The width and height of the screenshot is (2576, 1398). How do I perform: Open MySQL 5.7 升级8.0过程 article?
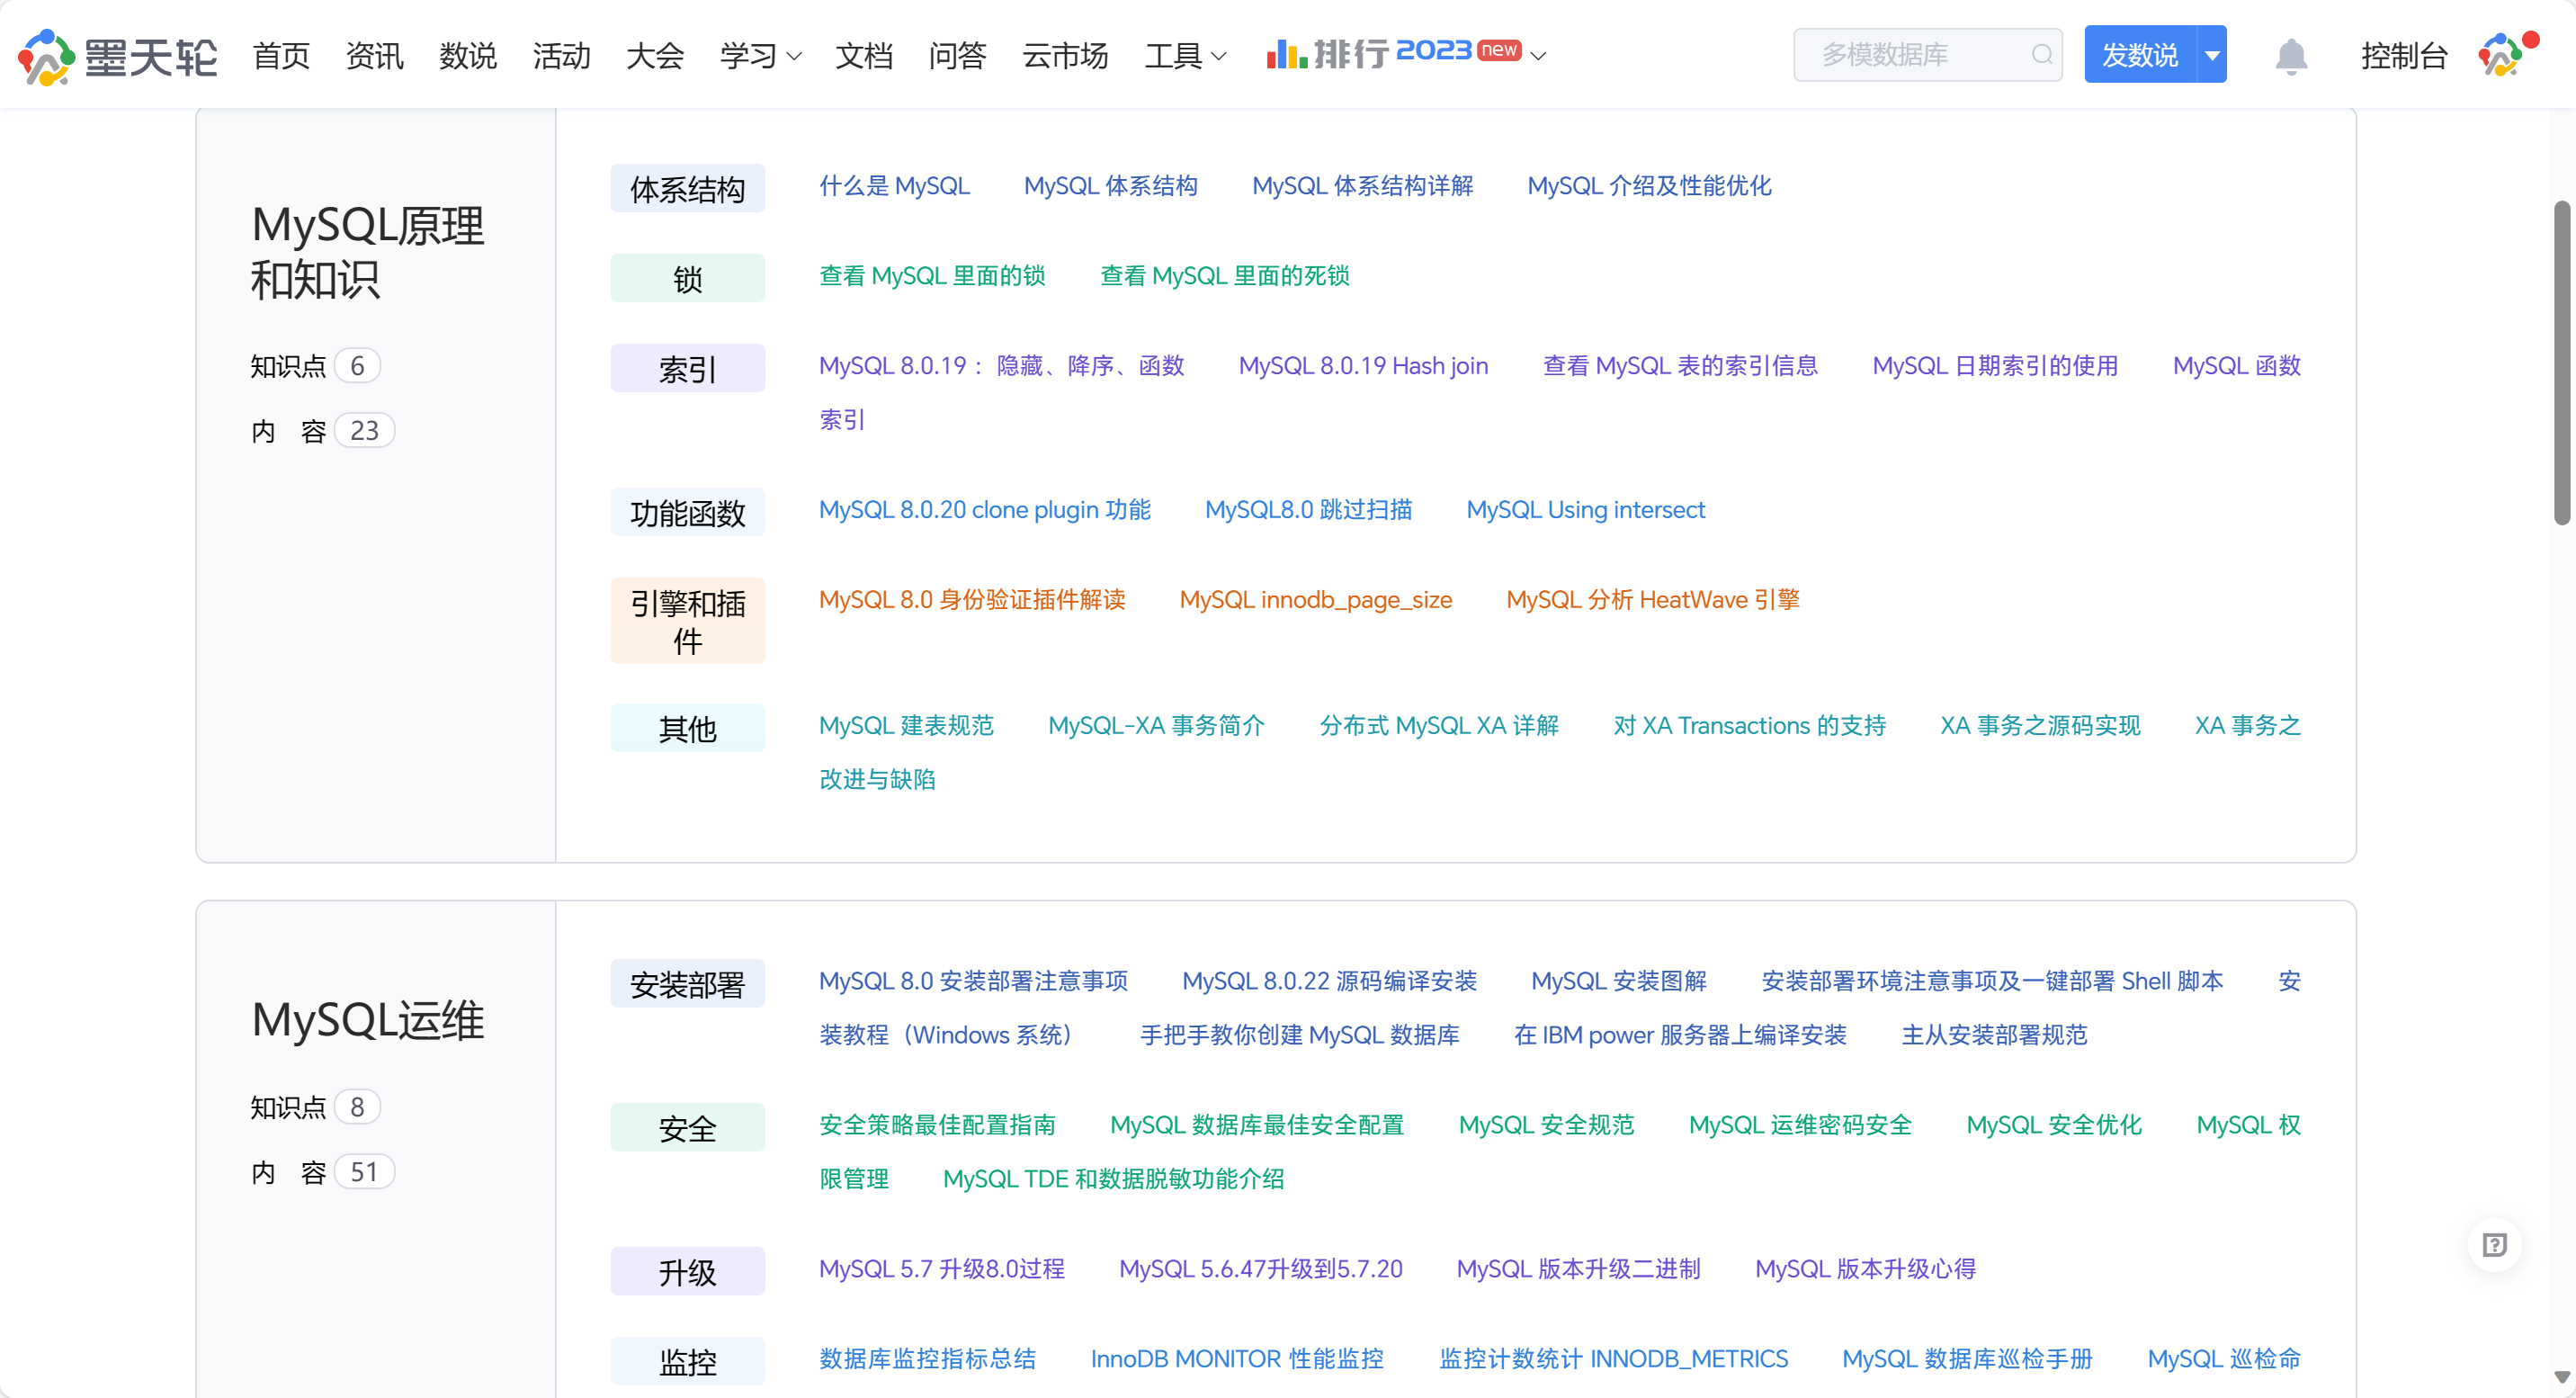942,1270
